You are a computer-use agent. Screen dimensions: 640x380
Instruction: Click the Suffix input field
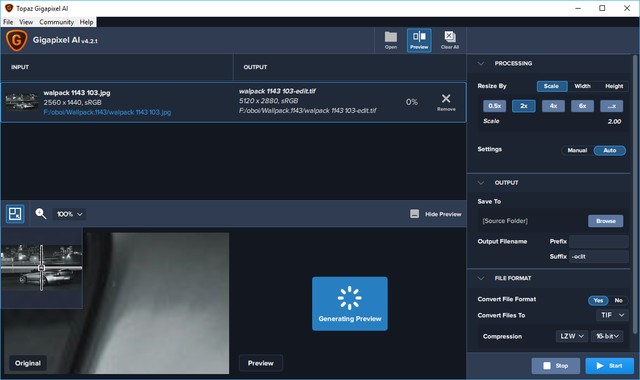point(598,256)
